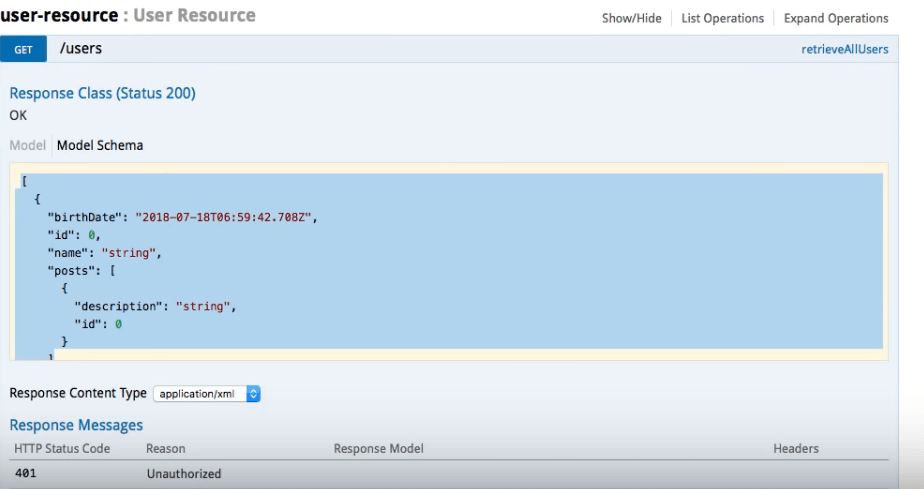
Task: Click the Response Model column header
Action: [378, 448]
